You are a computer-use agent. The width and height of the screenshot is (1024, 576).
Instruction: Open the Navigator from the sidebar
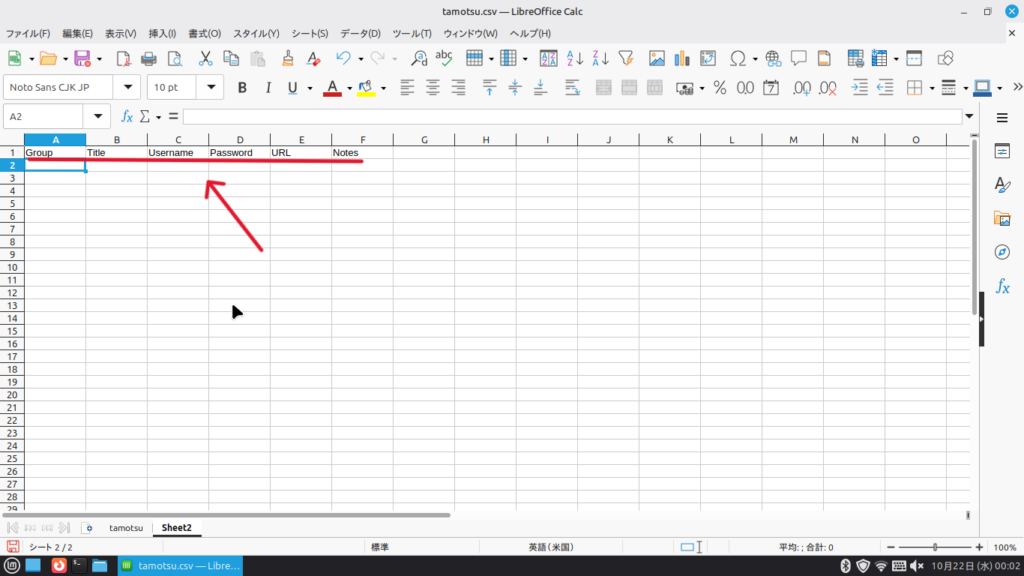click(1002, 251)
